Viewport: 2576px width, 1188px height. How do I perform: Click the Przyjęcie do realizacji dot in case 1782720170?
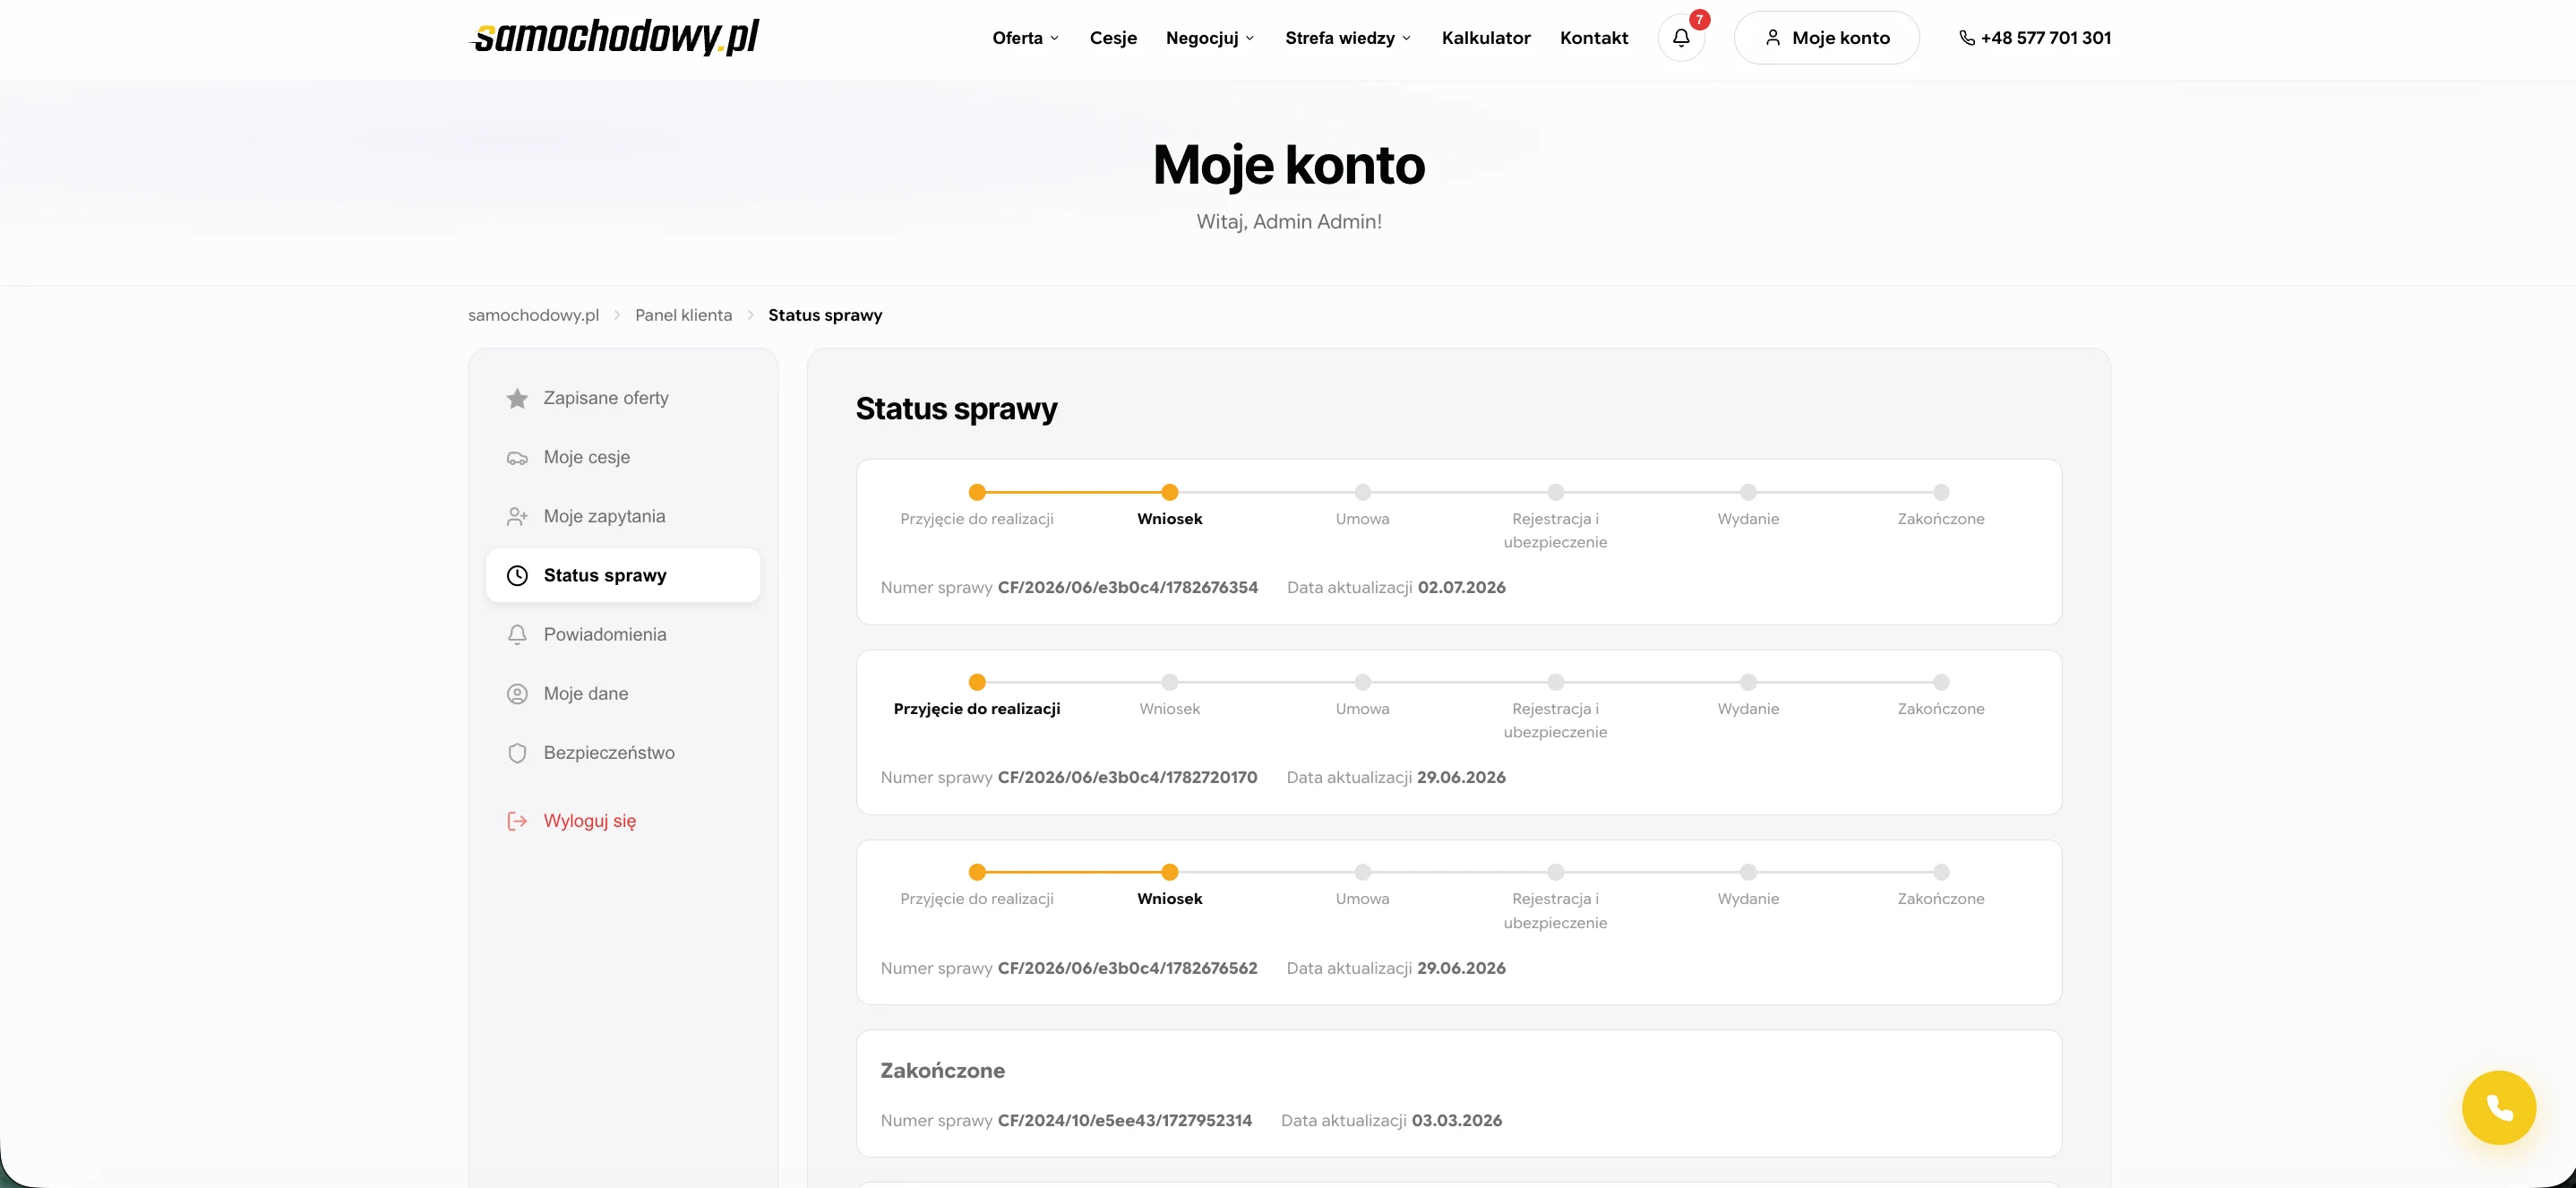point(977,682)
